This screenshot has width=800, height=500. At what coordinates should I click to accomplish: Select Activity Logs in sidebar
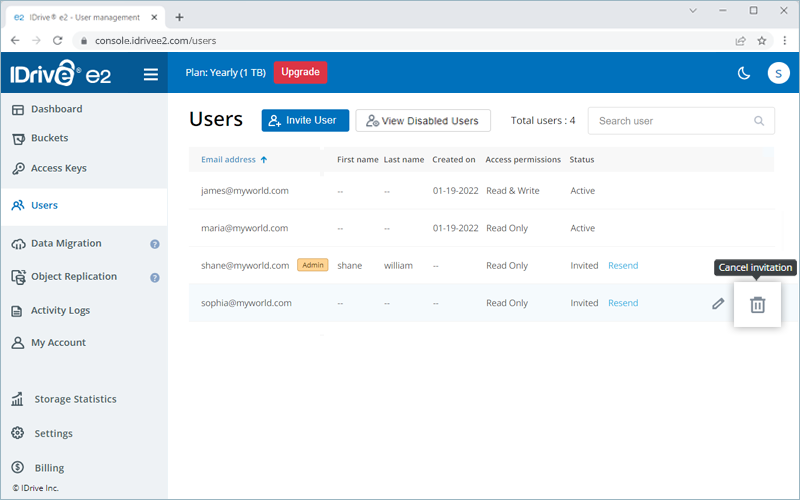pos(60,310)
